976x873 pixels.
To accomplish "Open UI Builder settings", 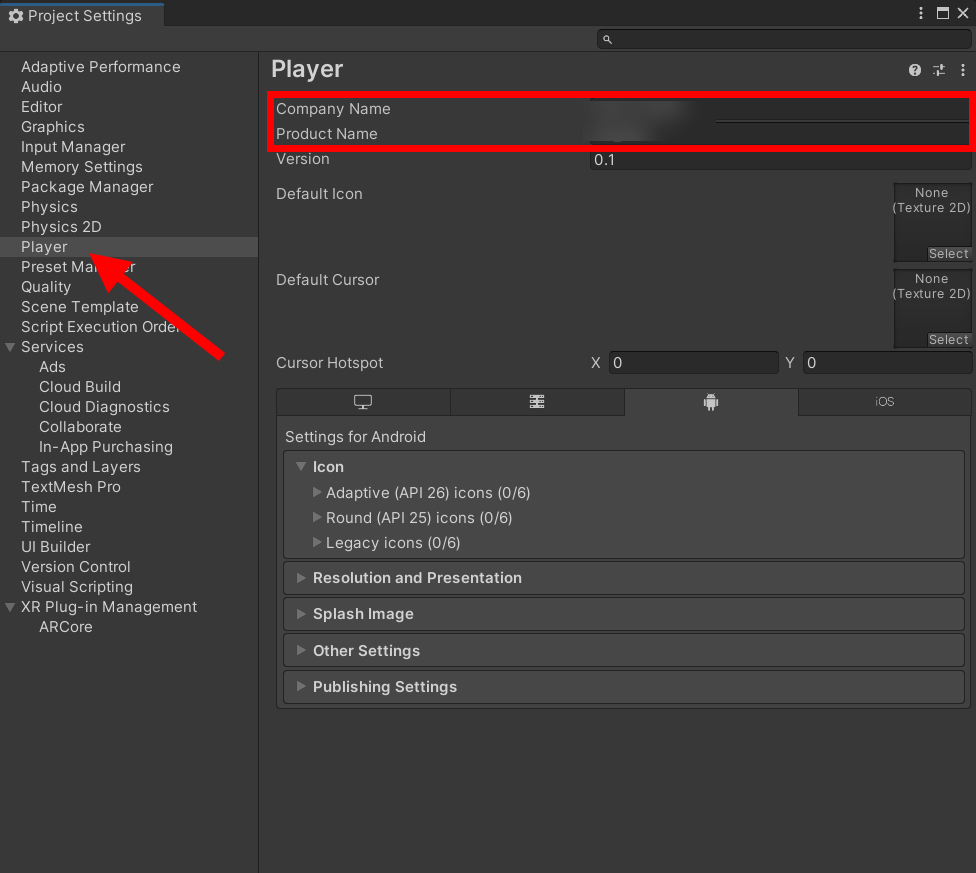I will [55, 547].
